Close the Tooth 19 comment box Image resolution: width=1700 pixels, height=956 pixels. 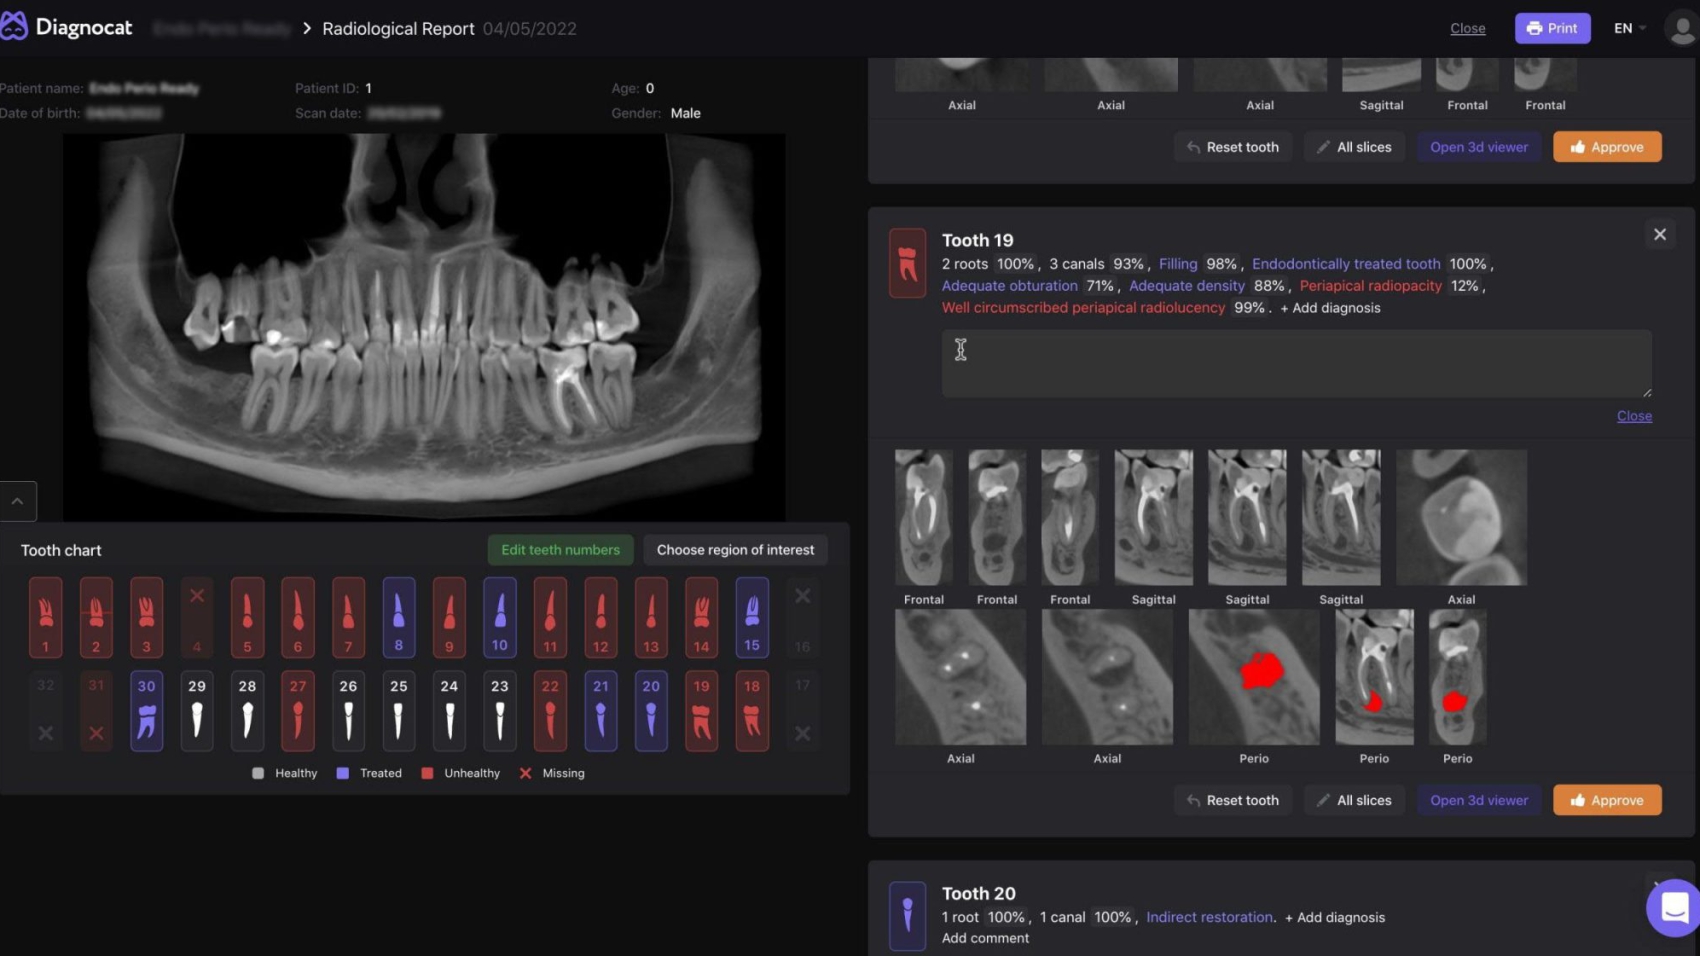(1634, 416)
